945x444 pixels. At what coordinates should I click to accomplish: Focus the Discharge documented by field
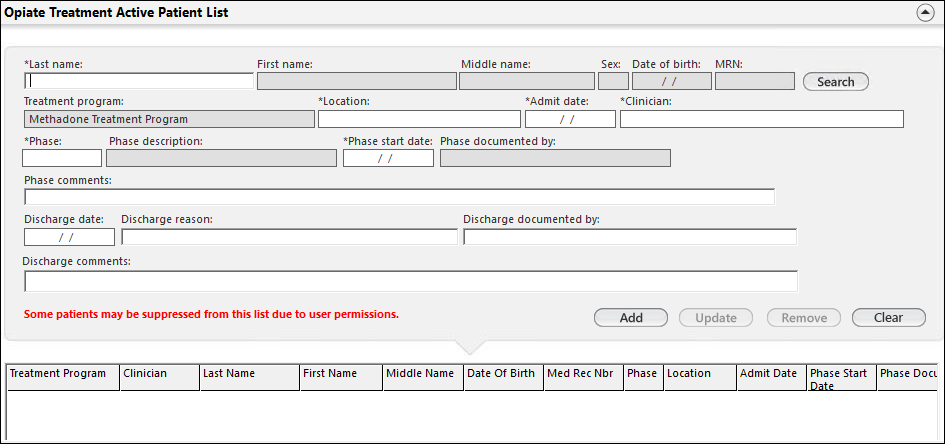630,237
